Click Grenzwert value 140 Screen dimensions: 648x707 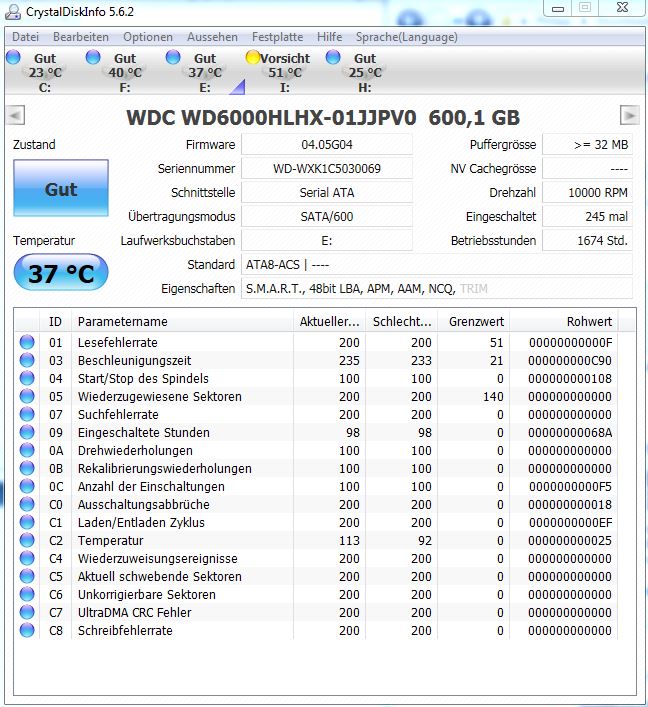[x=493, y=396]
